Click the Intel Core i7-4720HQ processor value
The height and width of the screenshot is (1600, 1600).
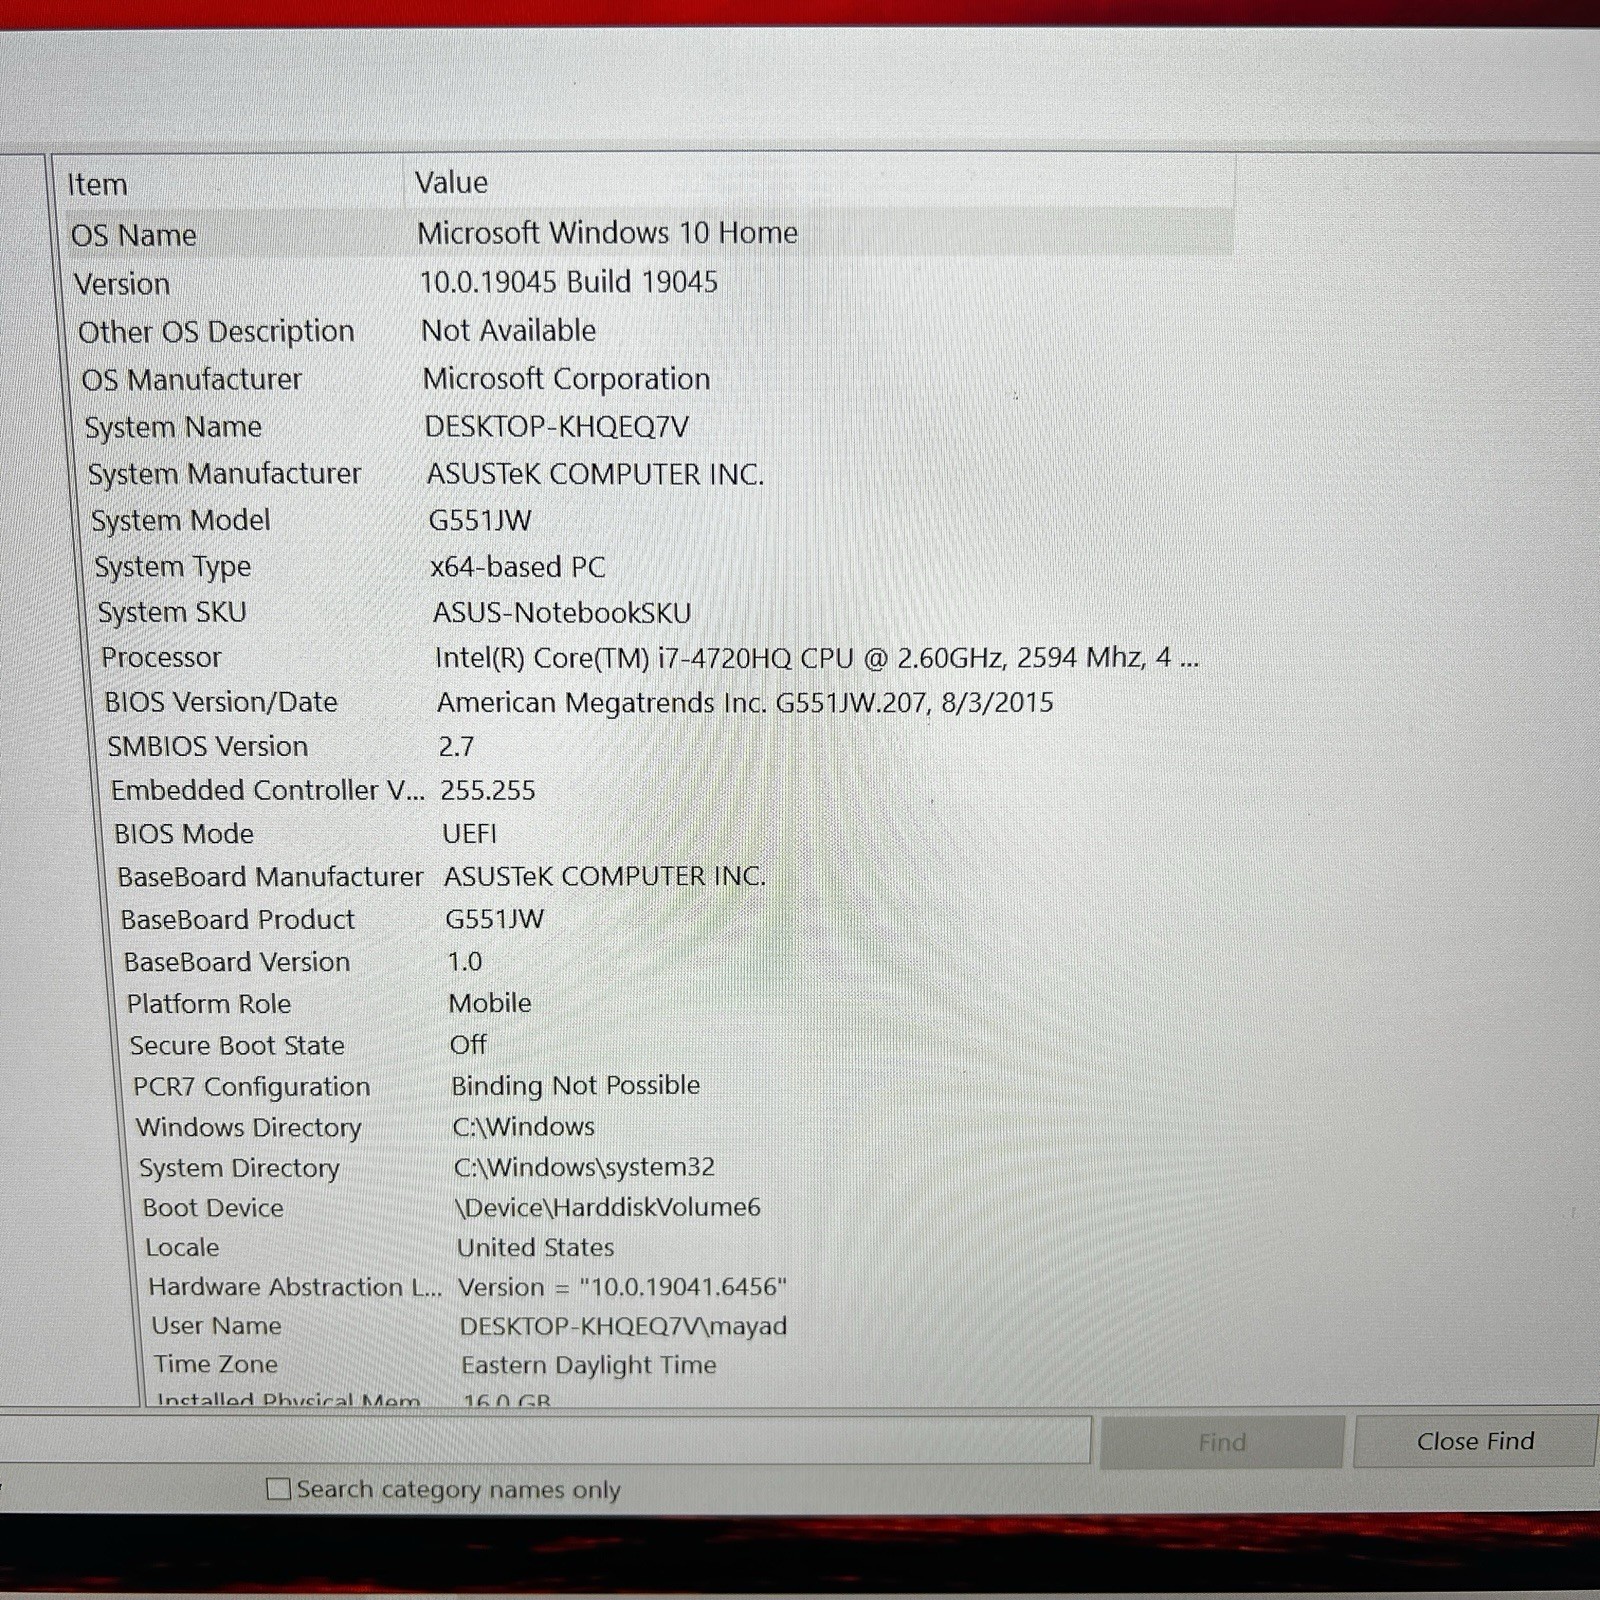pyautogui.click(x=817, y=658)
